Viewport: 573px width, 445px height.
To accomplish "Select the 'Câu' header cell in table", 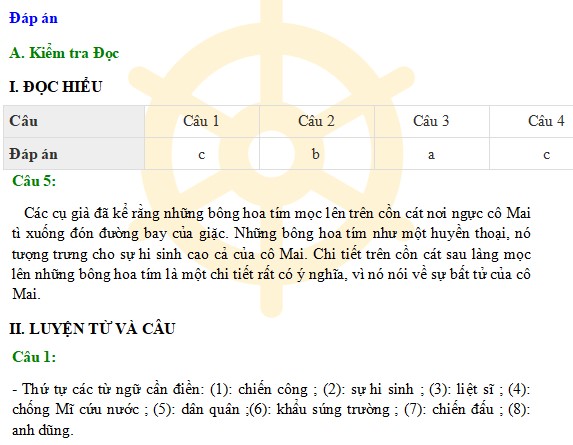I will tap(74, 121).
